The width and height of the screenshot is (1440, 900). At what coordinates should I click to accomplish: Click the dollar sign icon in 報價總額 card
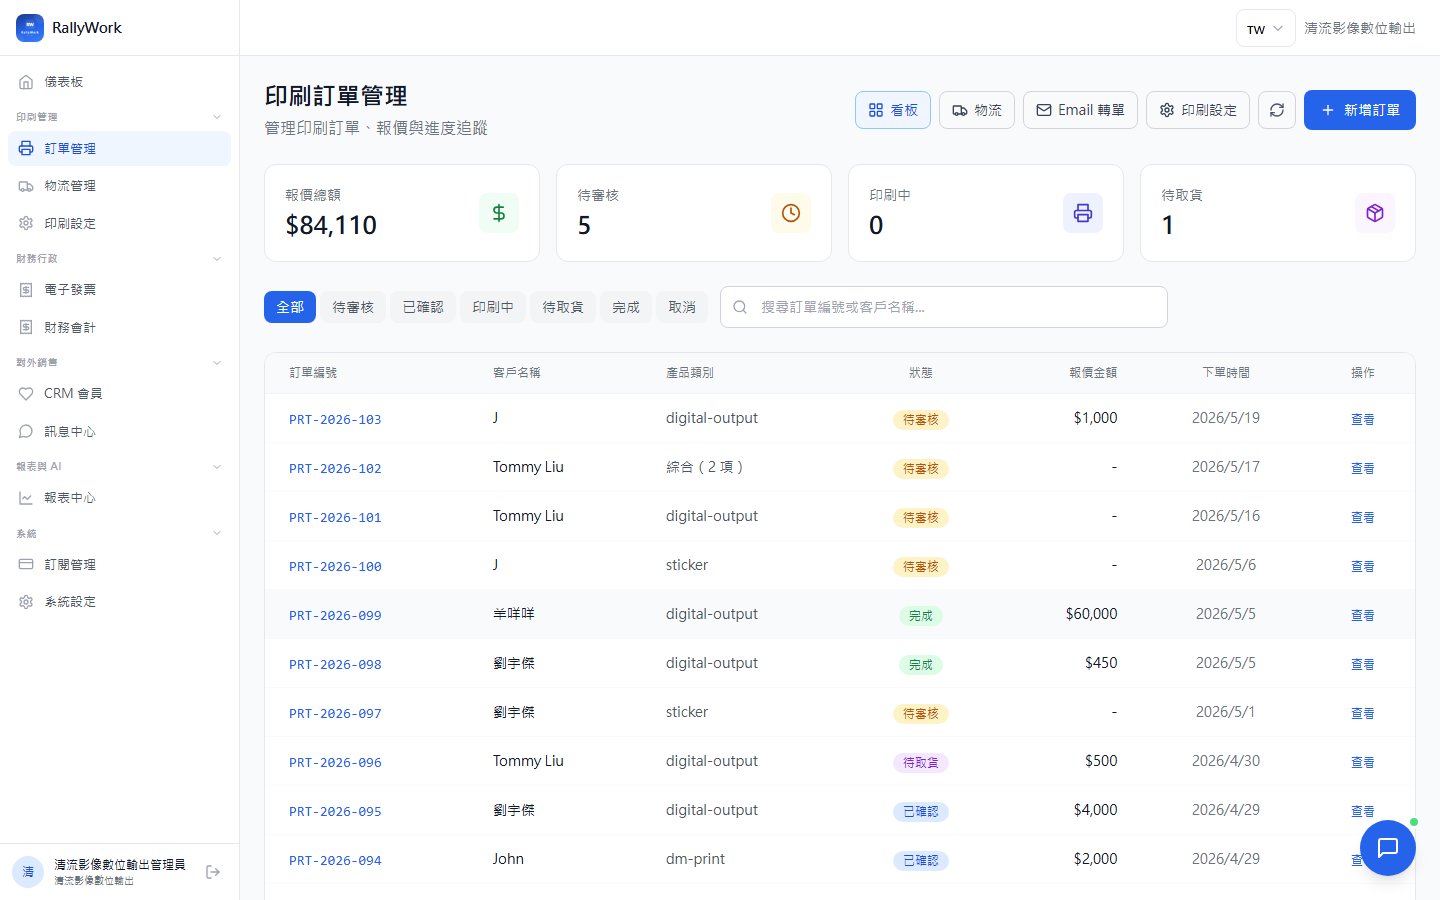click(499, 213)
